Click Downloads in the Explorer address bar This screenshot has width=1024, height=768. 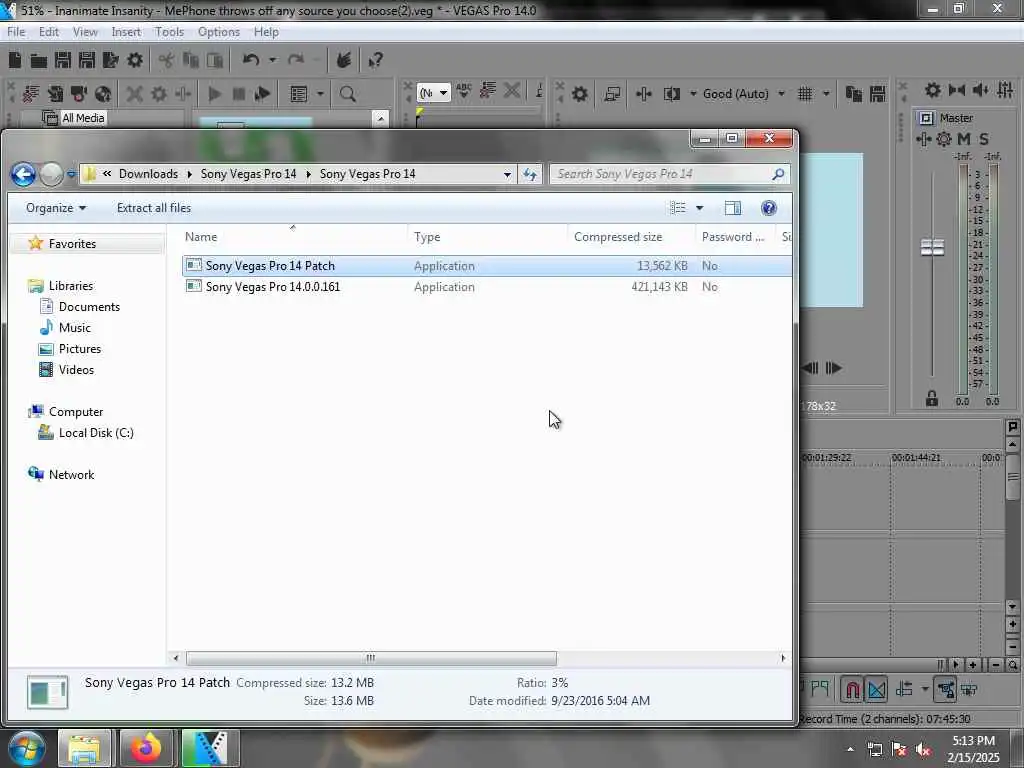[148, 174]
